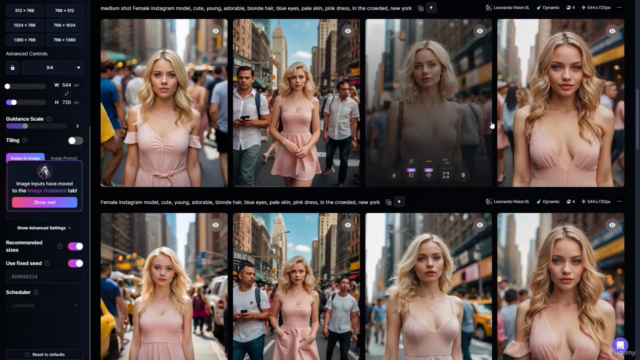Open Tiling help info icon
Image resolution: width=640 pixels, height=360 pixels.
coord(24,140)
